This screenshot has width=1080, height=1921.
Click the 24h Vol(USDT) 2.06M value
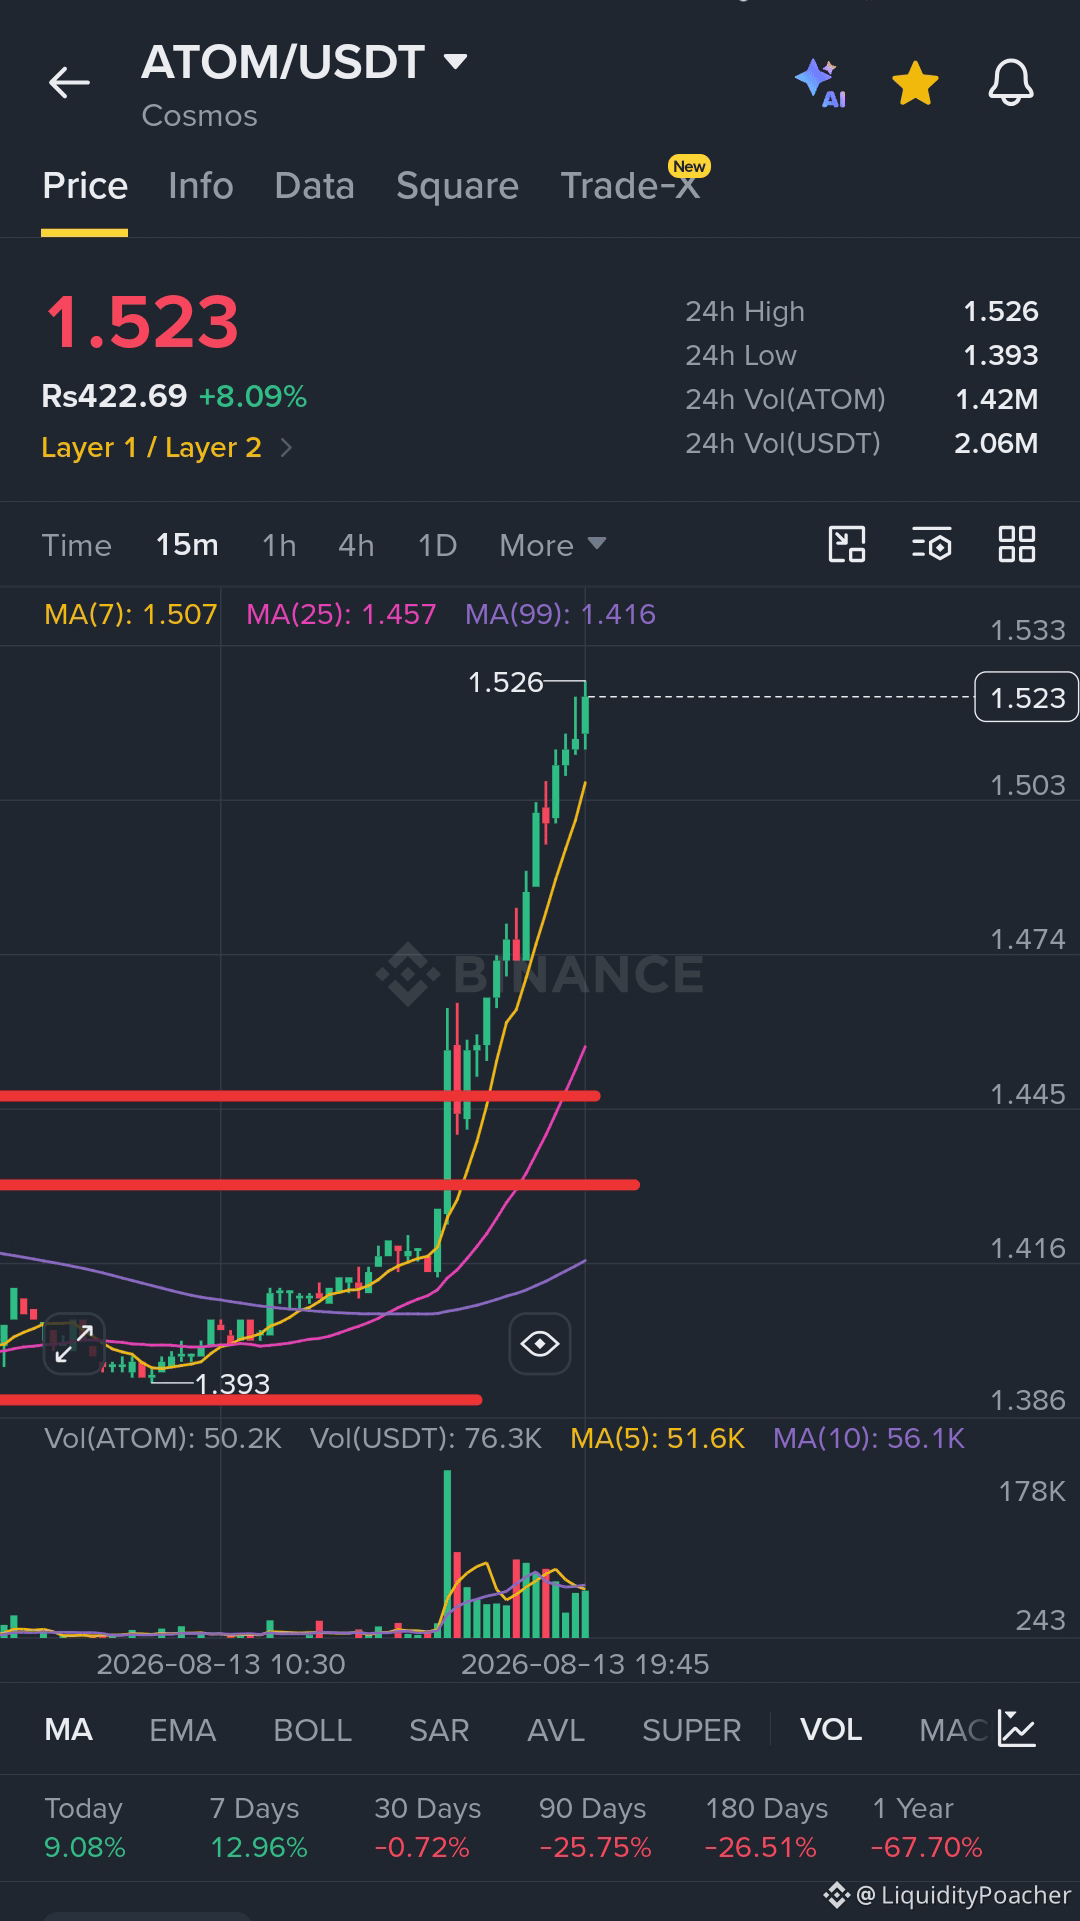(x=996, y=443)
